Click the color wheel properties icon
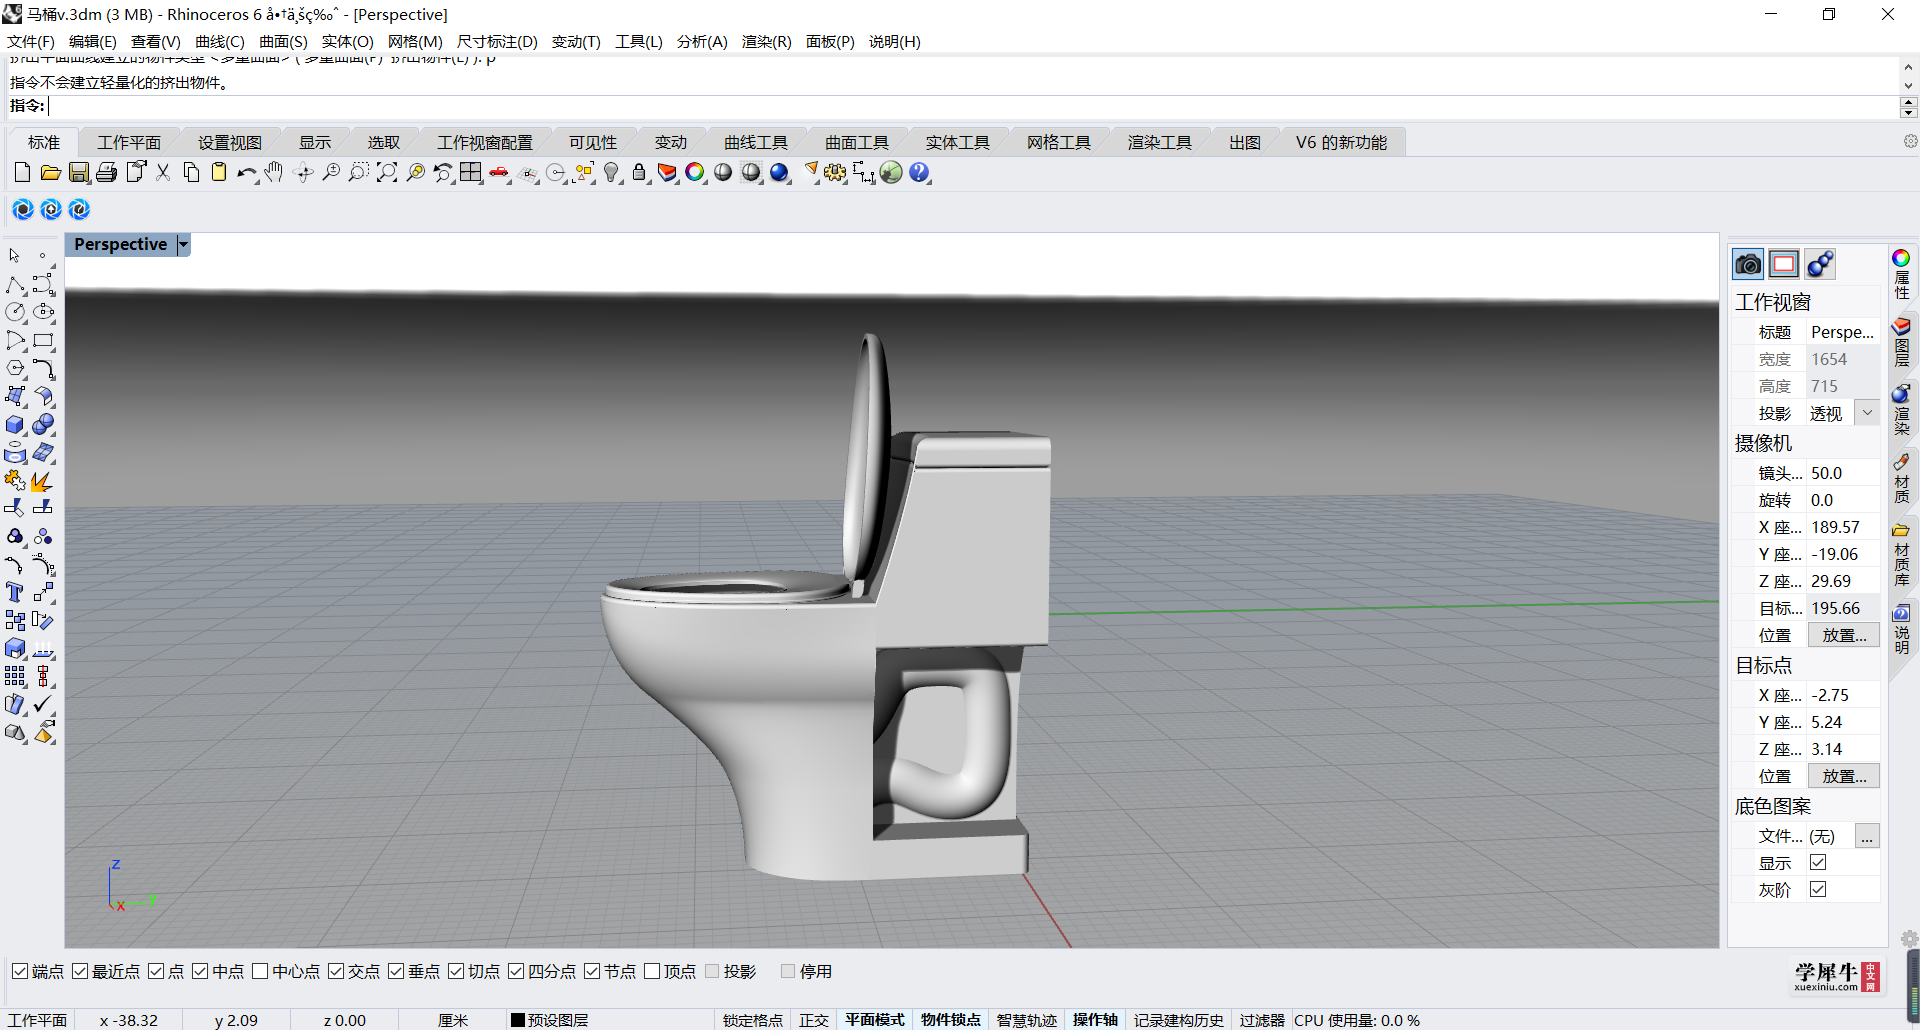The height and width of the screenshot is (1030, 1920). tap(1901, 258)
